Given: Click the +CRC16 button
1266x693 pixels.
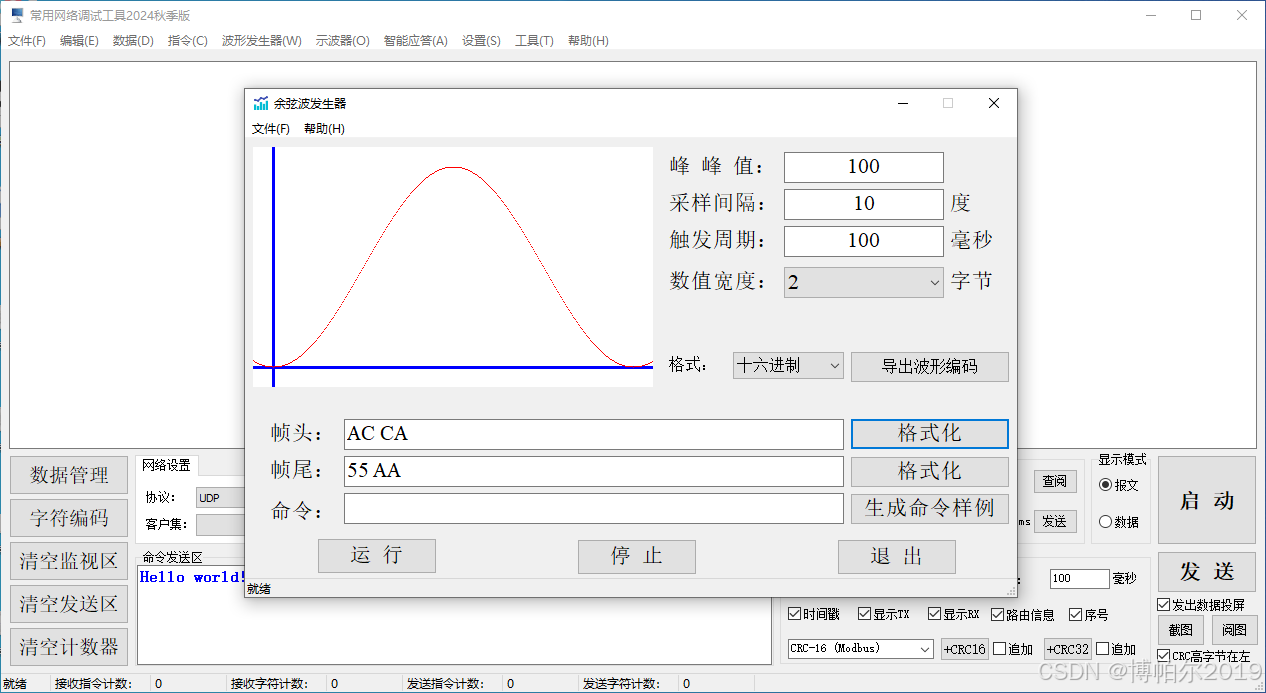Looking at the screenshot, I should pyautogui.click(x=965, y=649).
